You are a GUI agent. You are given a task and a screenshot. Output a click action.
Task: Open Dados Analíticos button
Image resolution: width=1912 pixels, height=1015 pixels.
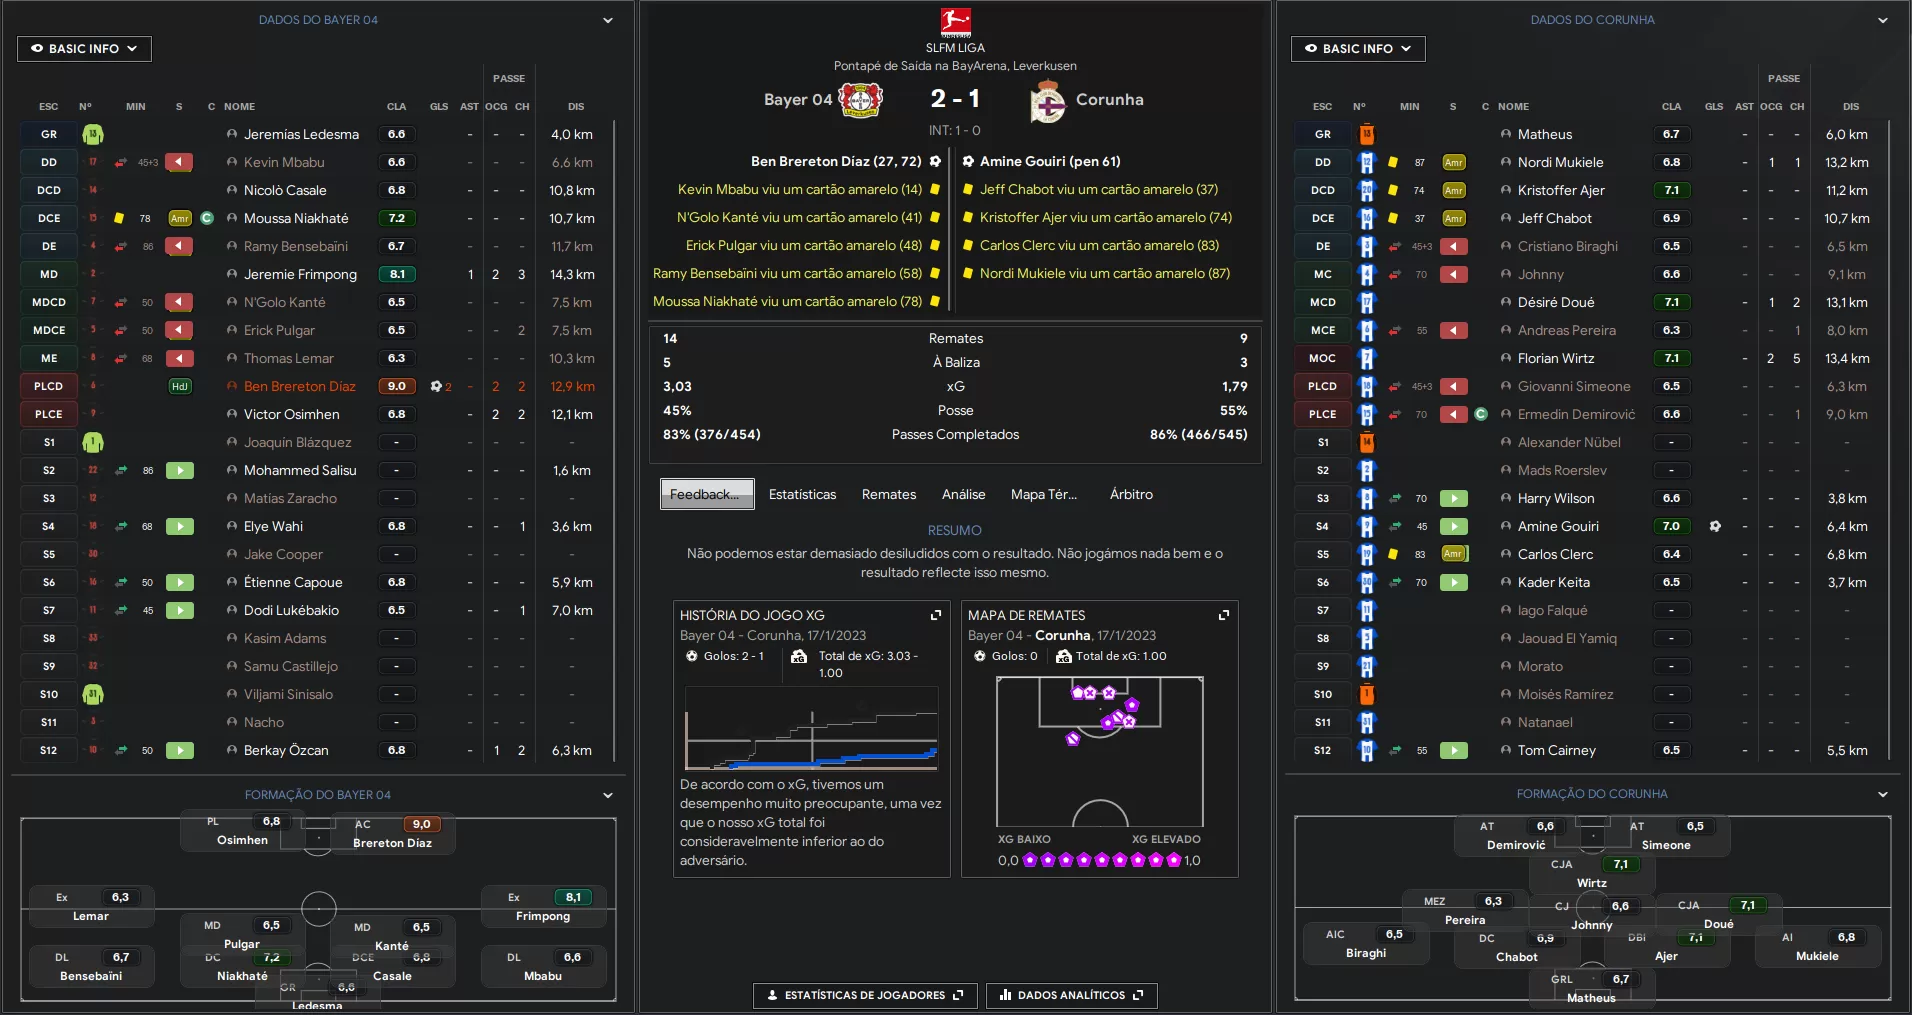pos(1072,995)
